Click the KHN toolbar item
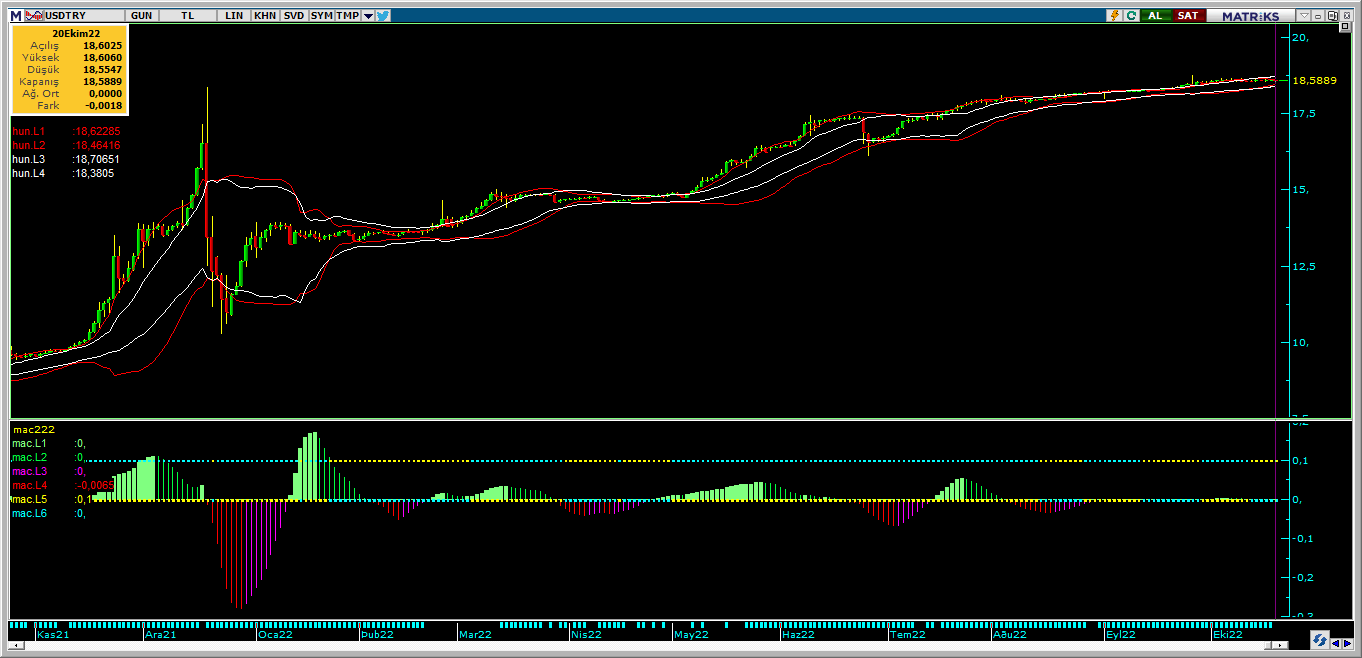 click(265, 16)
